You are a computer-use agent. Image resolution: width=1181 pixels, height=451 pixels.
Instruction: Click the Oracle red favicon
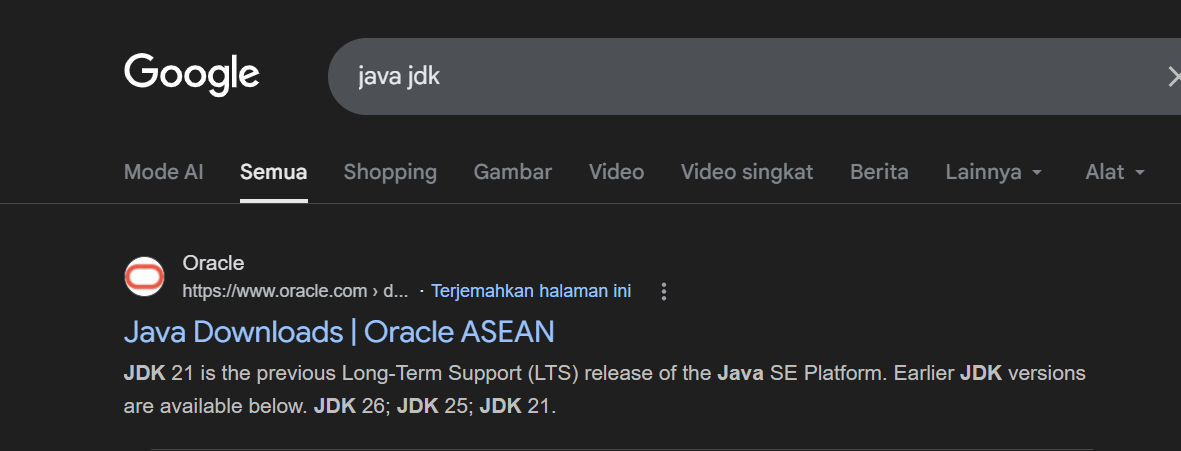[144, 277]
